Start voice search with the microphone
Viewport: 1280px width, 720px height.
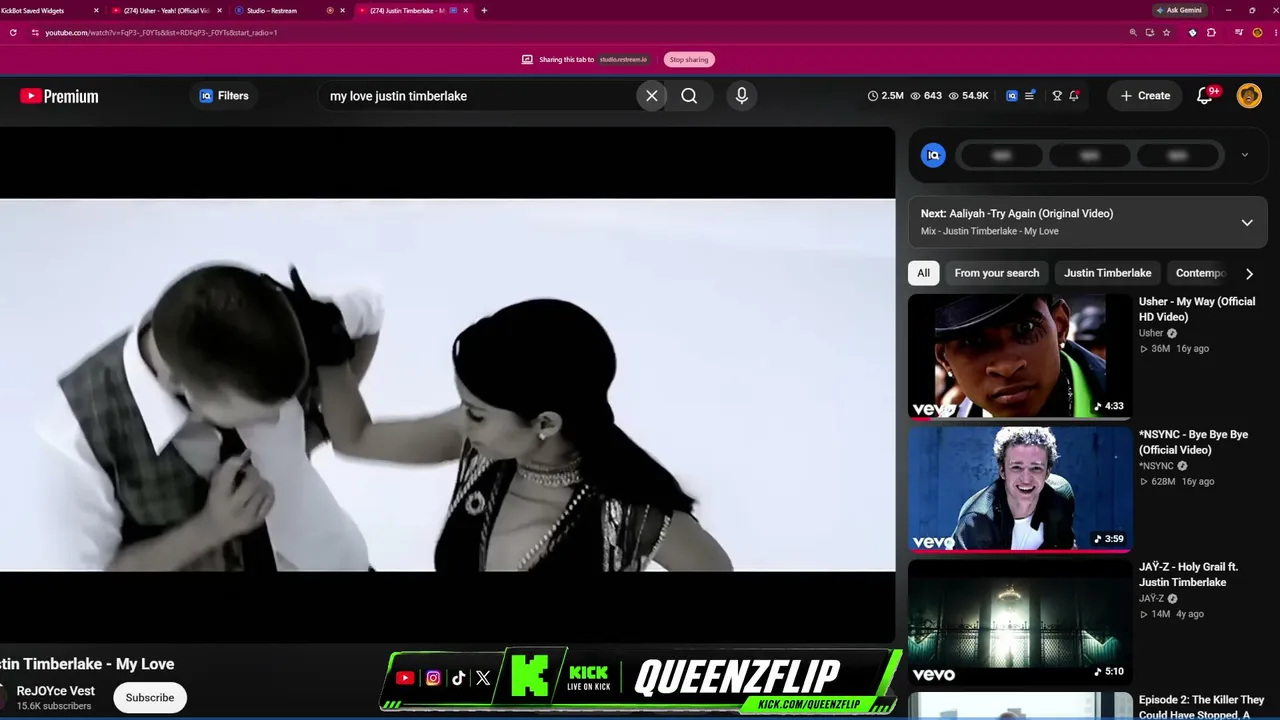click(x=741, y=96)
